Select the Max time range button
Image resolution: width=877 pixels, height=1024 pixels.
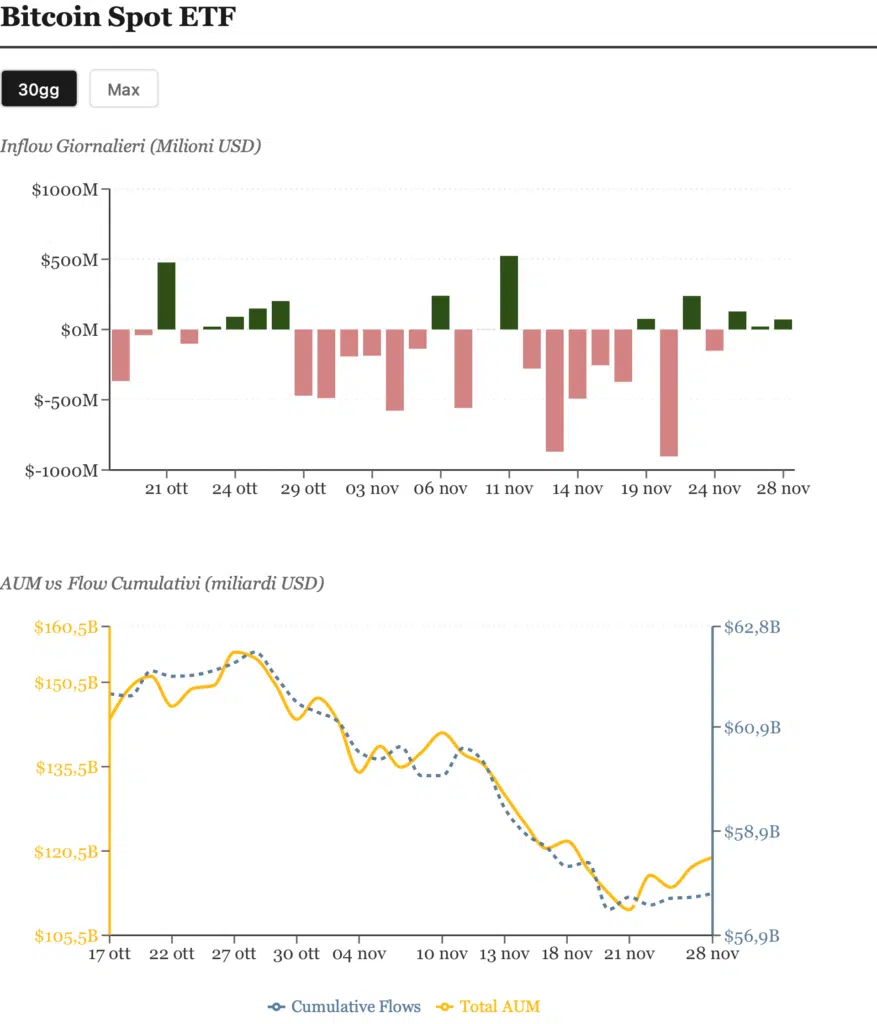point(123,88)
